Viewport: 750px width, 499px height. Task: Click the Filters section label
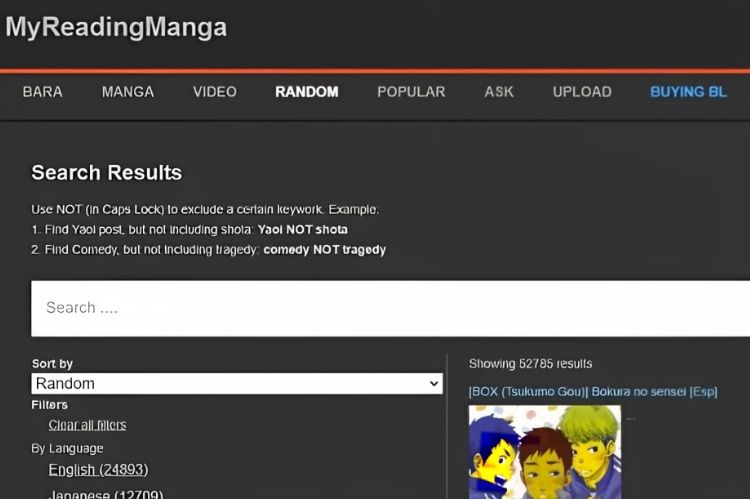[49, 405]
